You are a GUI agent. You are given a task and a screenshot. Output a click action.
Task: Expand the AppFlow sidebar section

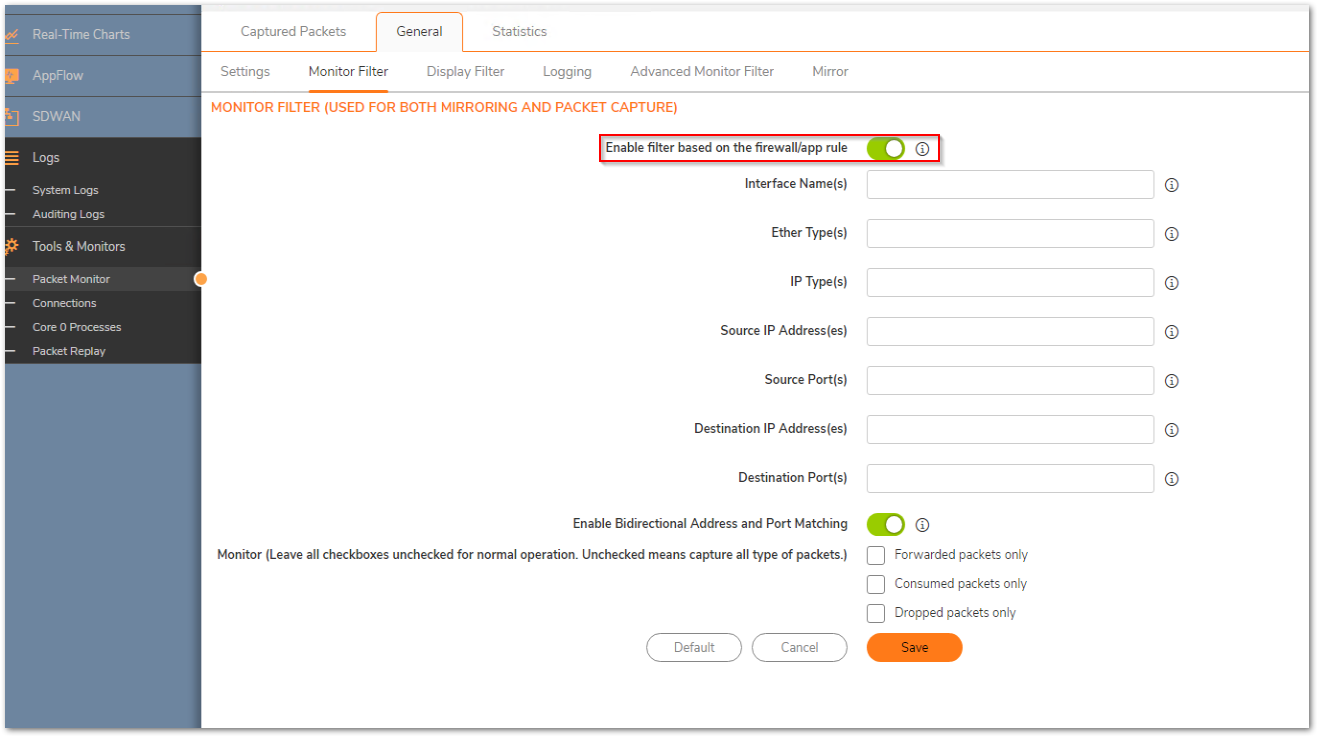[x=58, y=75]
